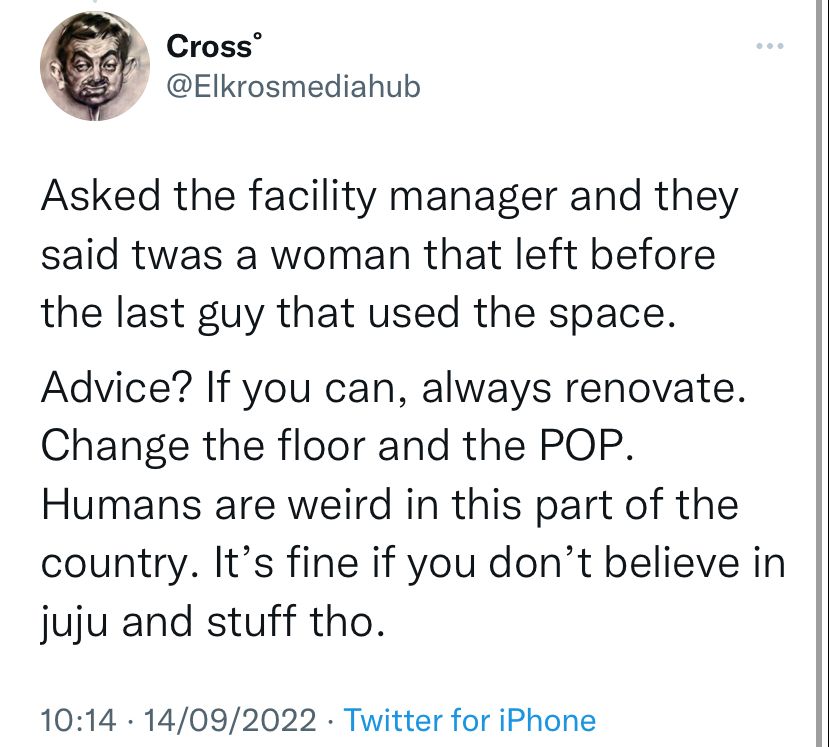Select the word 'POP' in the tweet

pos(581,446)
